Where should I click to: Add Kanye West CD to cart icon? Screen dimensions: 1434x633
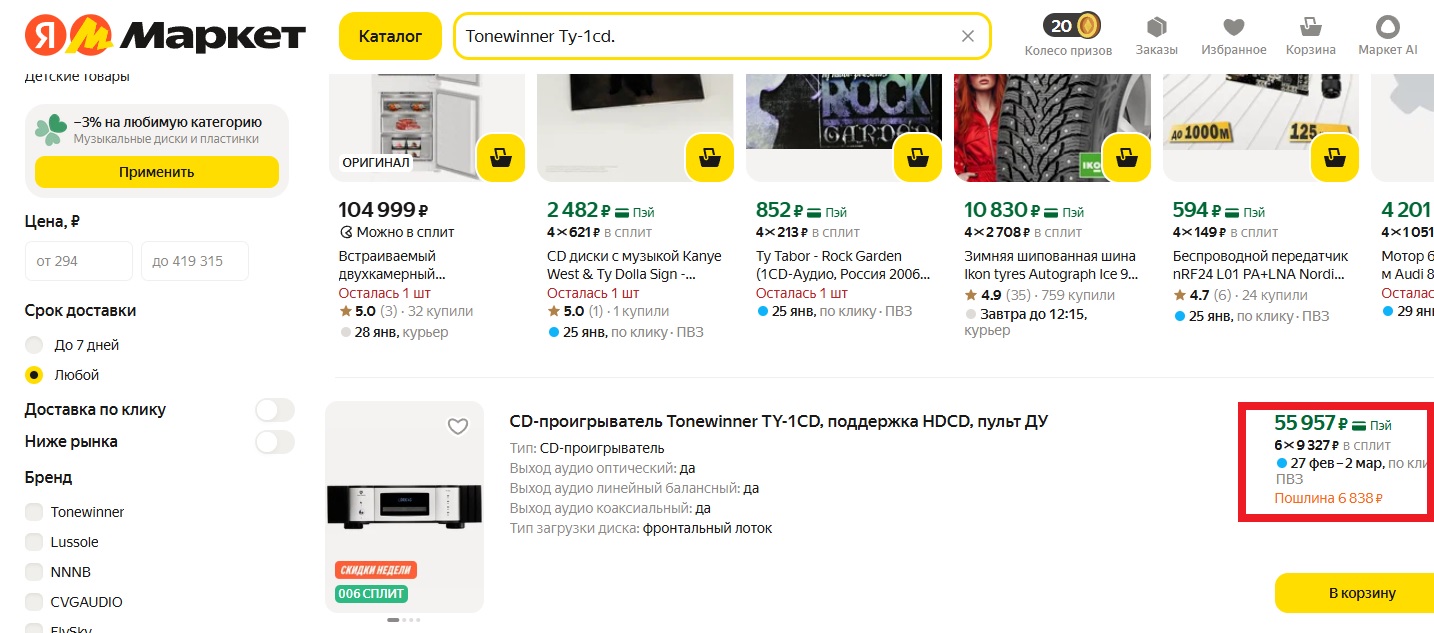tap(710, 158)
